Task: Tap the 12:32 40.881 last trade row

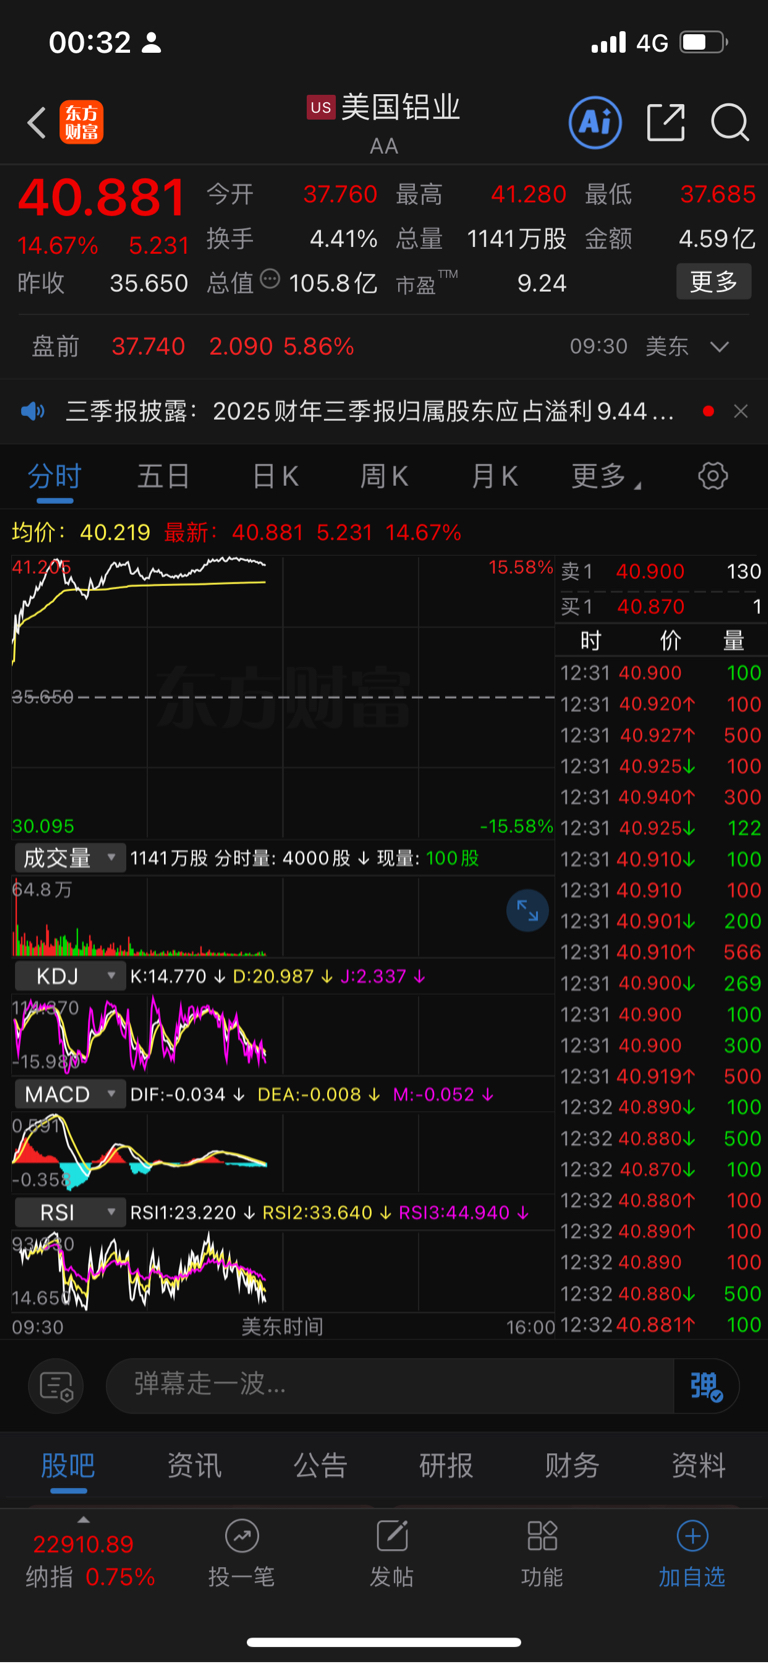Action: 661,1325
